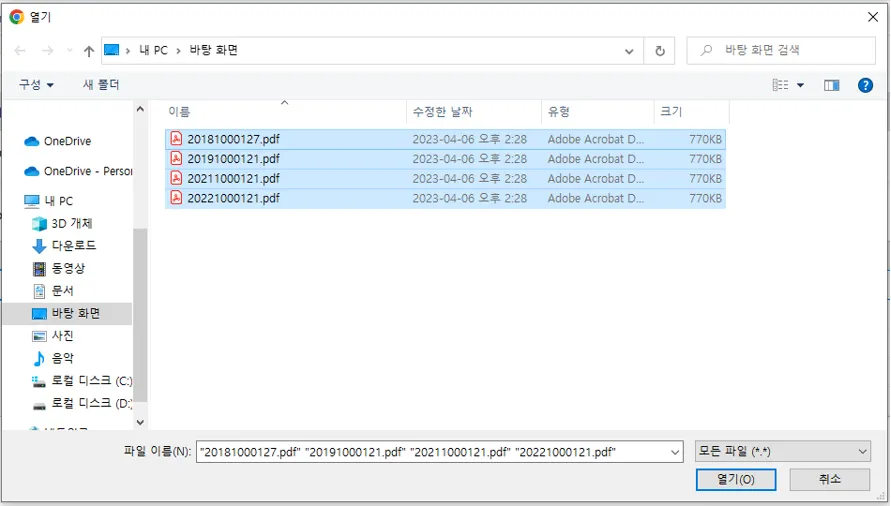The image size is (891, 506).
Task: Select '내 PC' in the address path
Action: coord(153,50)
